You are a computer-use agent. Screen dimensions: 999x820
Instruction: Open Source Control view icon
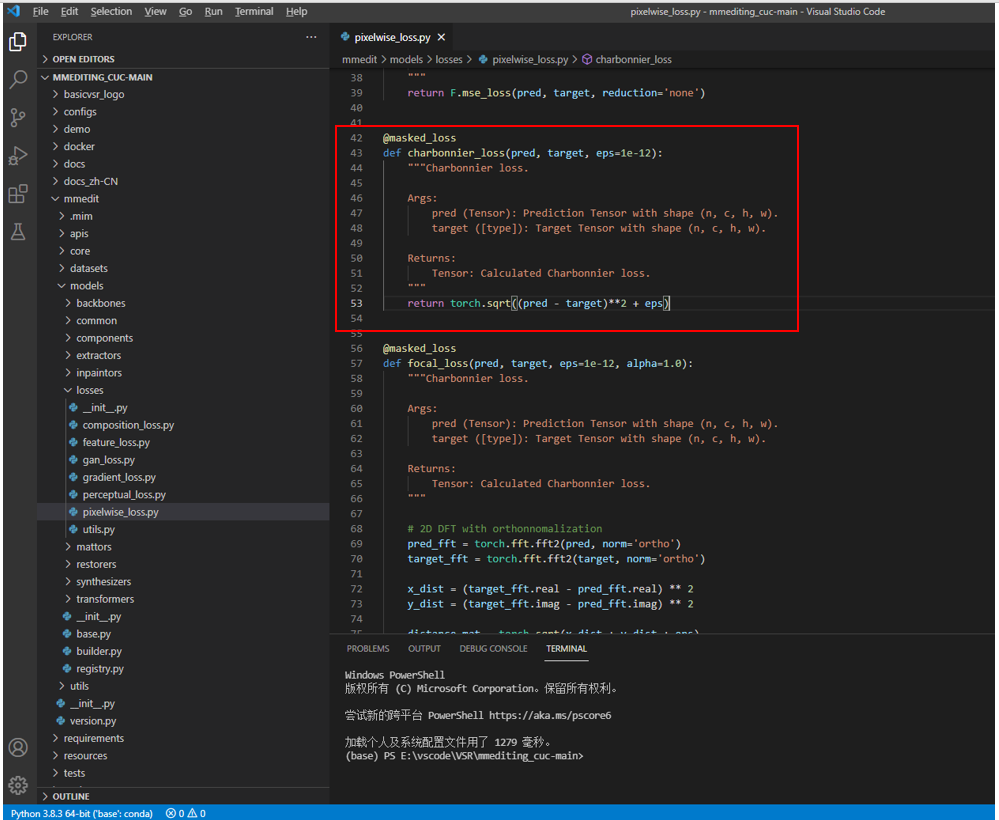18,118
